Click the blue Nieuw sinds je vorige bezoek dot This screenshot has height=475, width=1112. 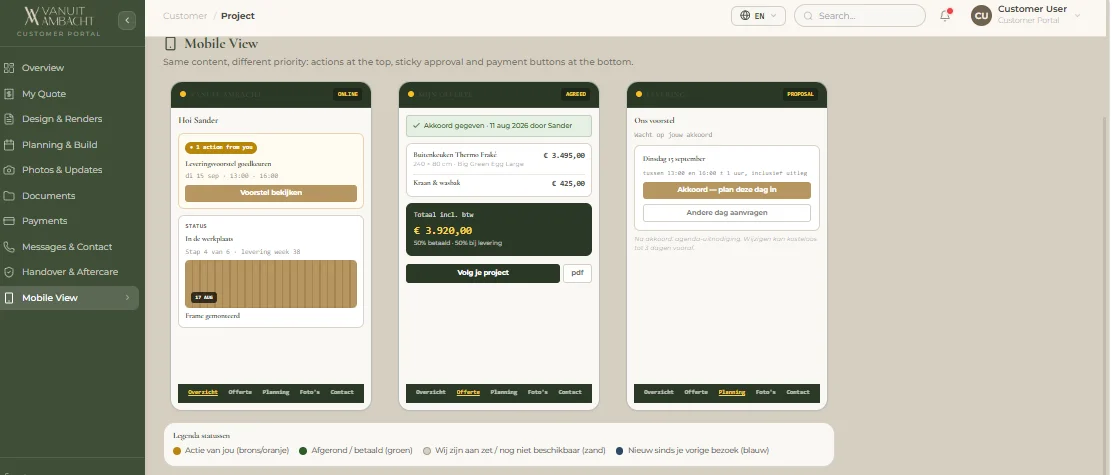619,451
